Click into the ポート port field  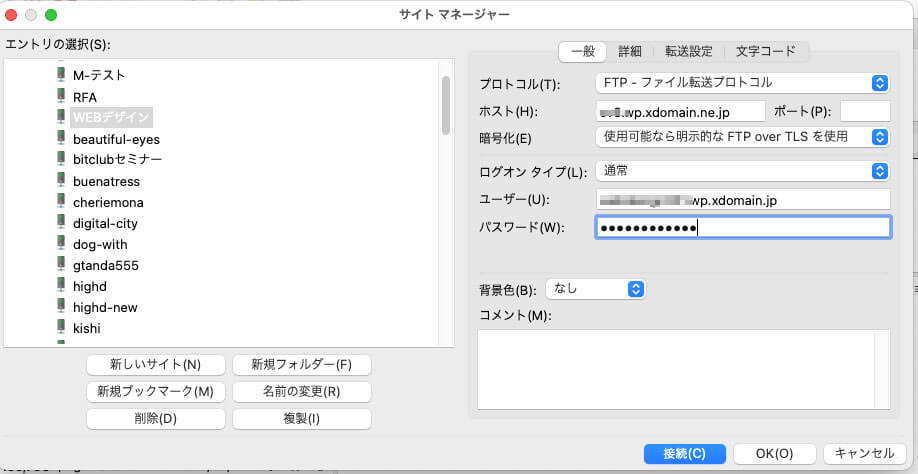pos(864,111)
